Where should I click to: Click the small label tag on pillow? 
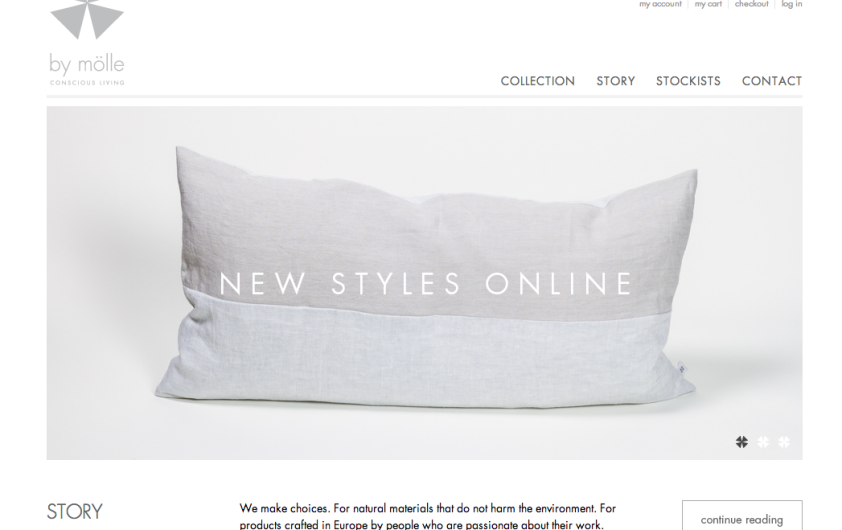[681, 368]
